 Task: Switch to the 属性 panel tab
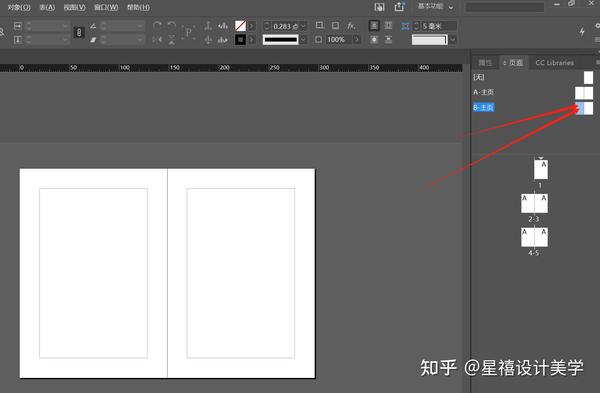[485, 63]
